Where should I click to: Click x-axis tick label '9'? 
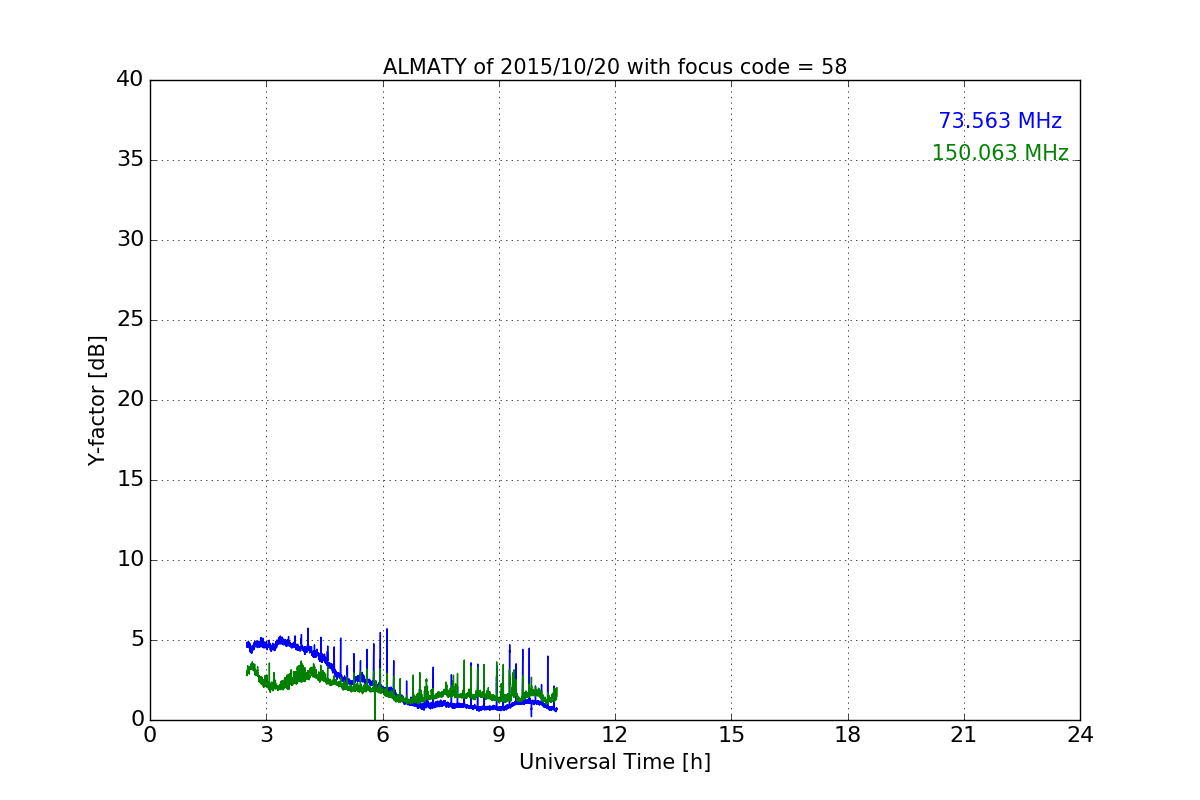pos(499,735)
